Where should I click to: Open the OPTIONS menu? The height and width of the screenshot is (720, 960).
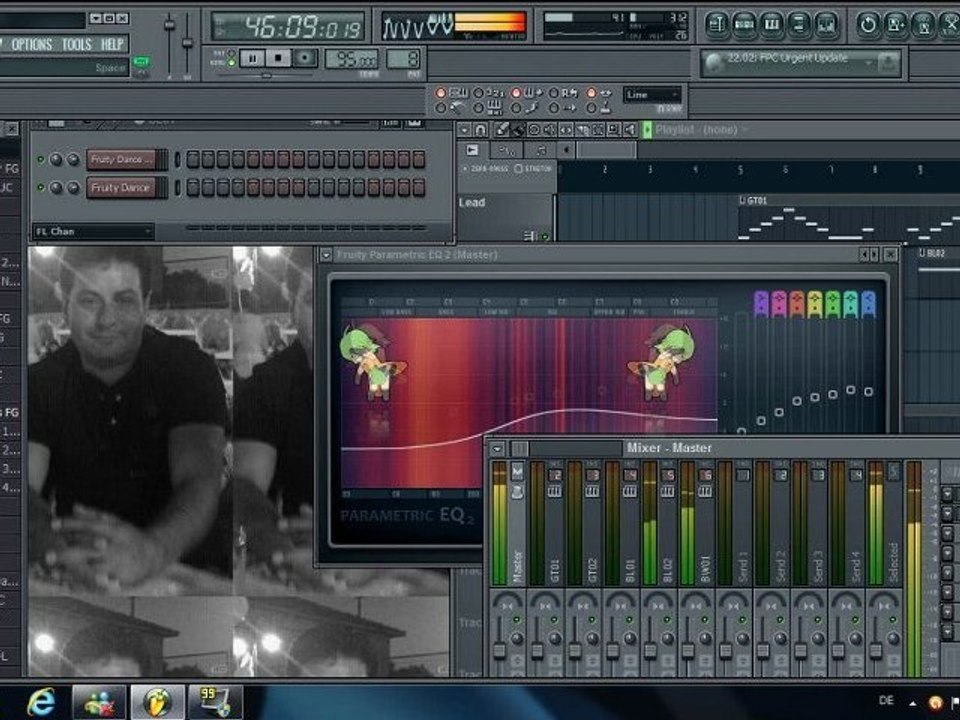(32, 44)
